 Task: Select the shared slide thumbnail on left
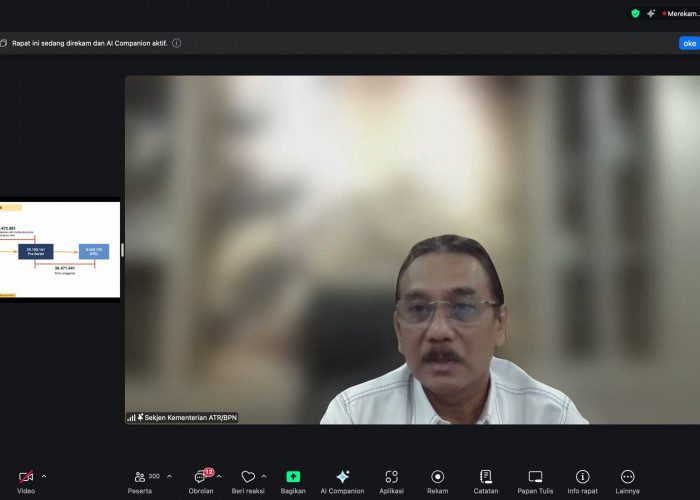pos(60,250)
